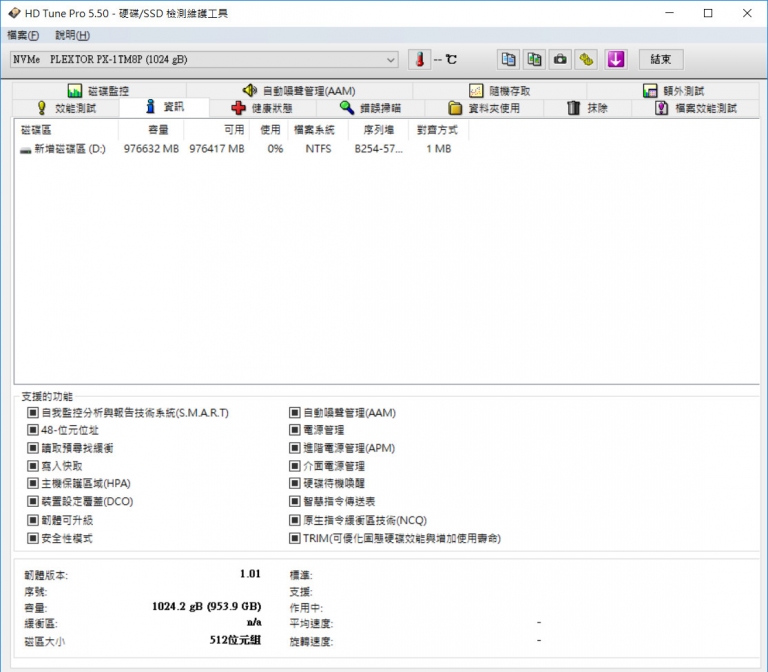
Task: Expand the NVMe PLEXTOR drive selection dropdown
Action: [x=204, y=60]
